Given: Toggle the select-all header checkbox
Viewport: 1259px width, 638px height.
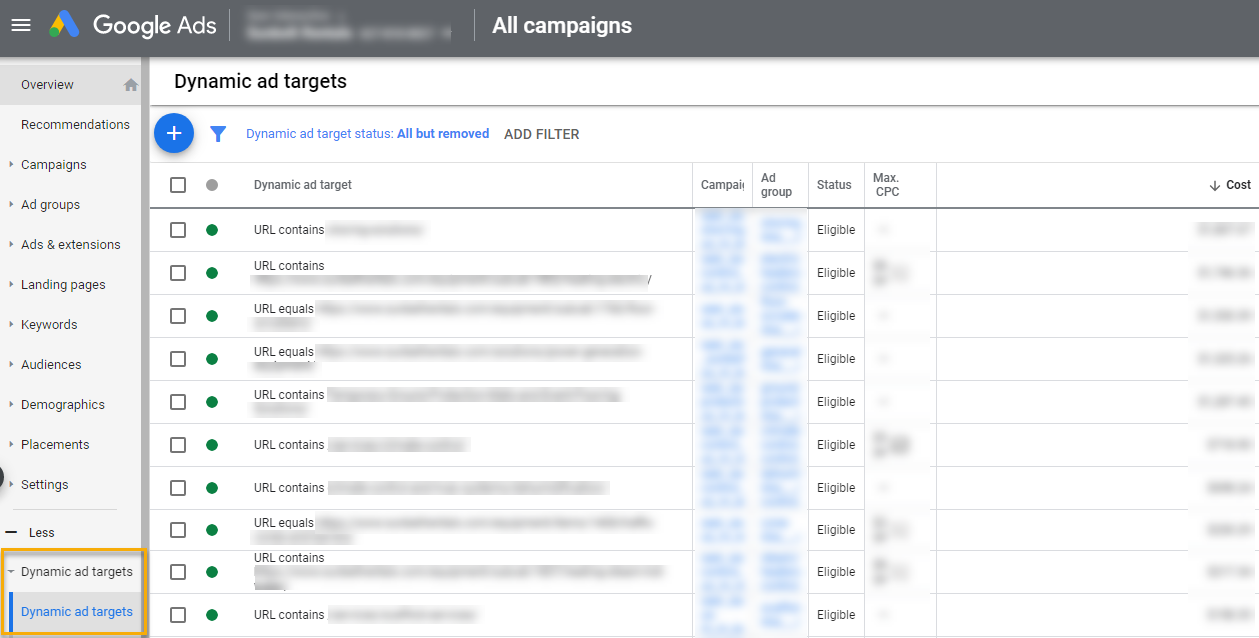Looking at the screenshot, I should [x=178, y=185].
